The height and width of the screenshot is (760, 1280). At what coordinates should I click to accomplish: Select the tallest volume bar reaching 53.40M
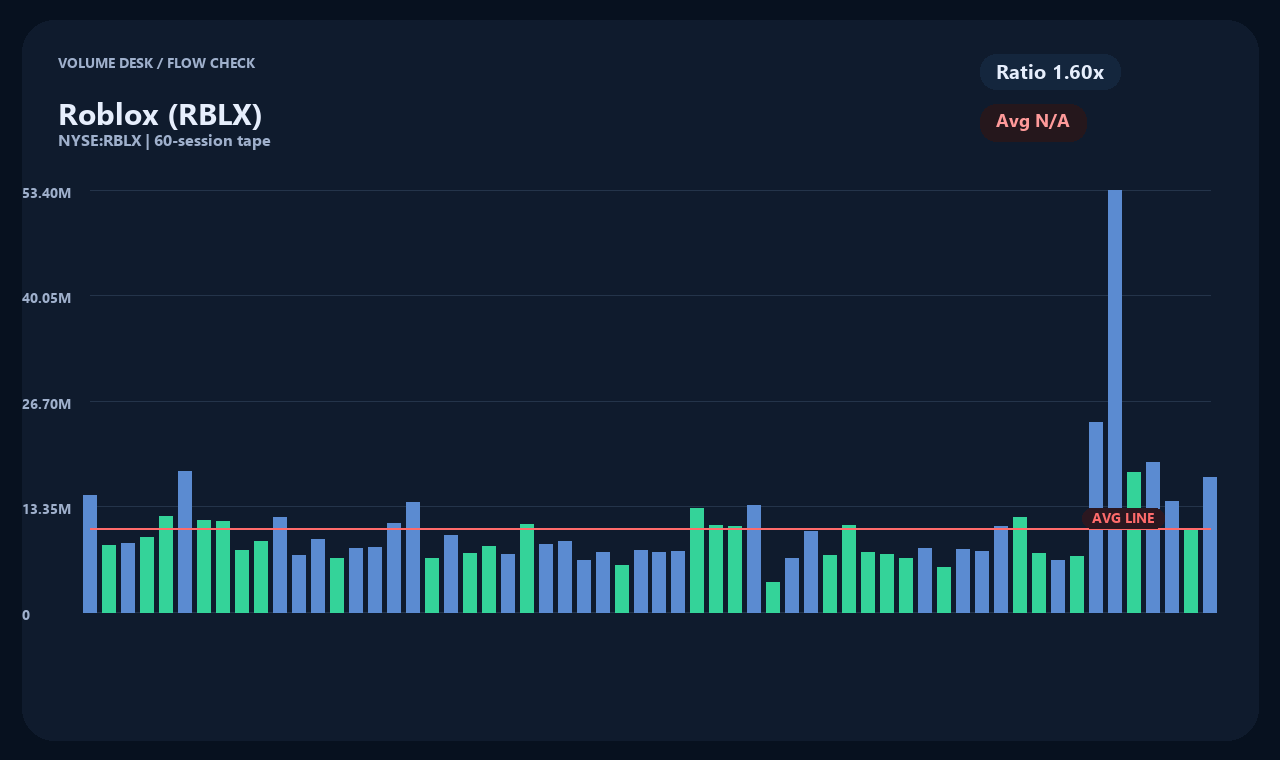pyautogui.click(x=1115, y=401)
